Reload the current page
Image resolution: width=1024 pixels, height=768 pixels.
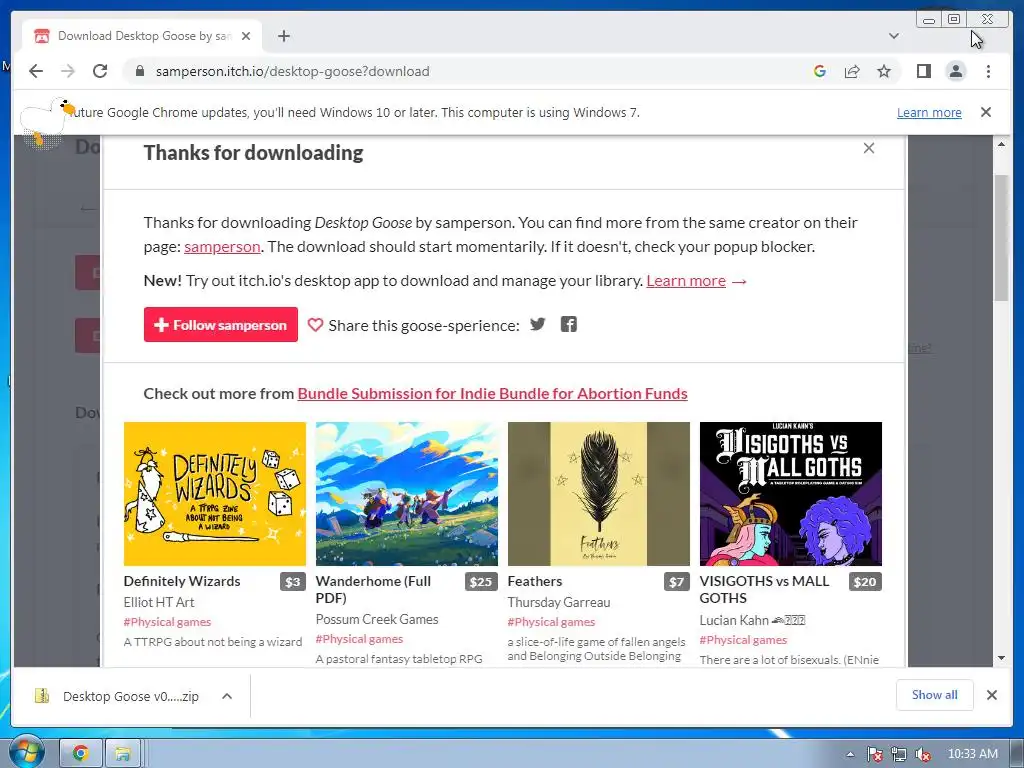(100, 71)
